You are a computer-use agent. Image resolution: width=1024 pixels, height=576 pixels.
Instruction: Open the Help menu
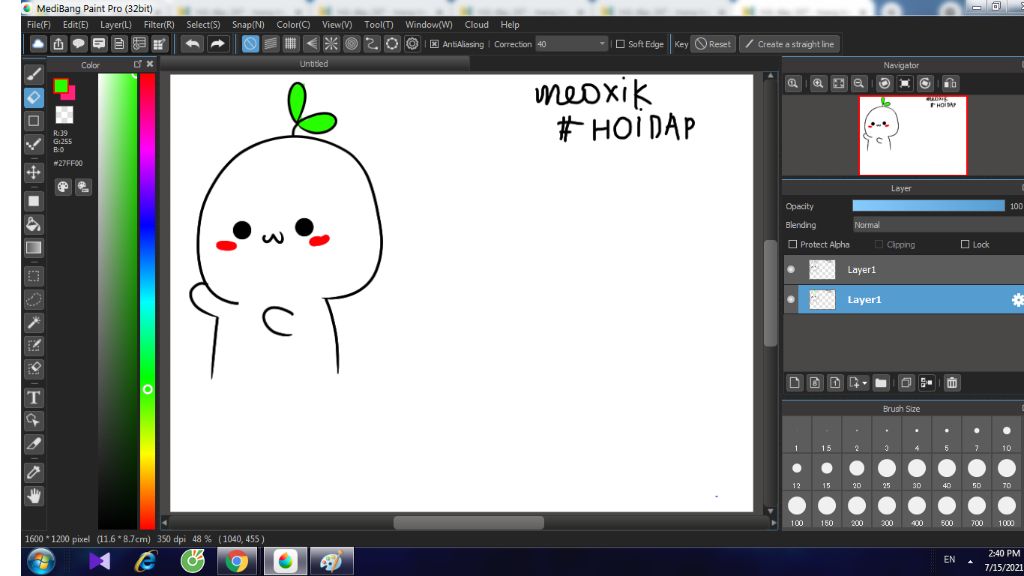(x=509, y=24)
